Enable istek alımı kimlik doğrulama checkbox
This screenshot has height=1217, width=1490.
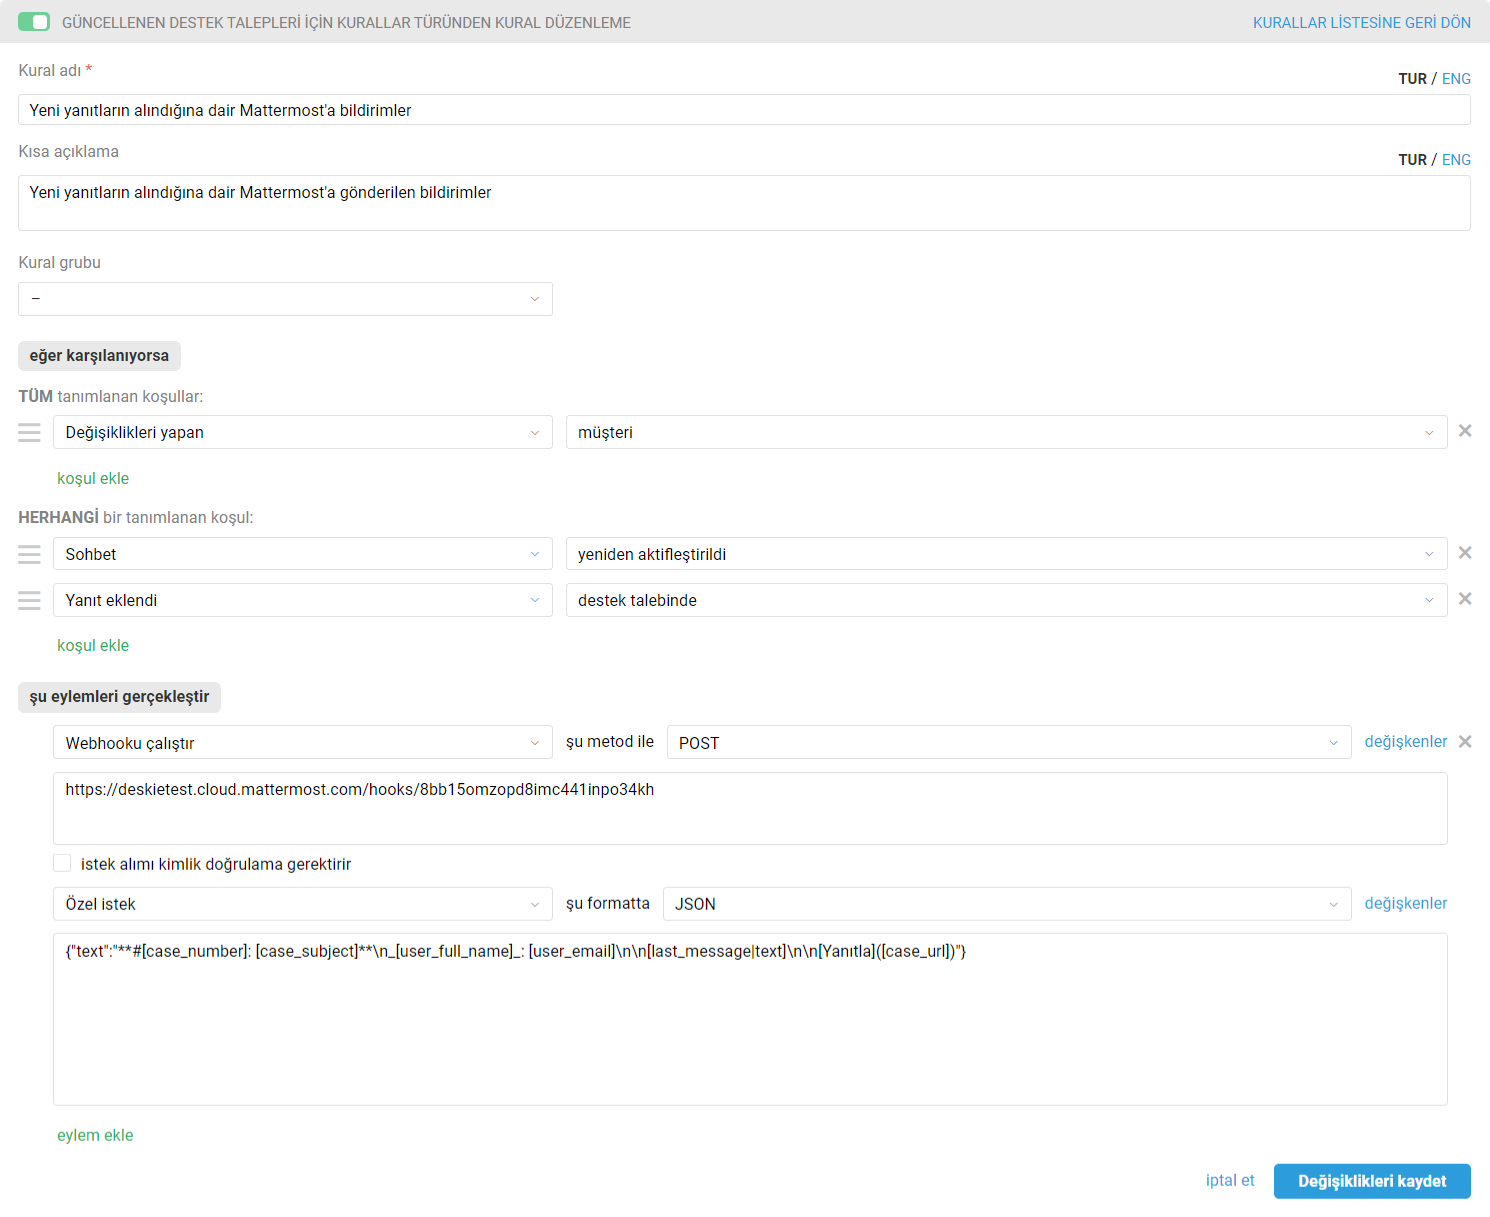(63, 863)
